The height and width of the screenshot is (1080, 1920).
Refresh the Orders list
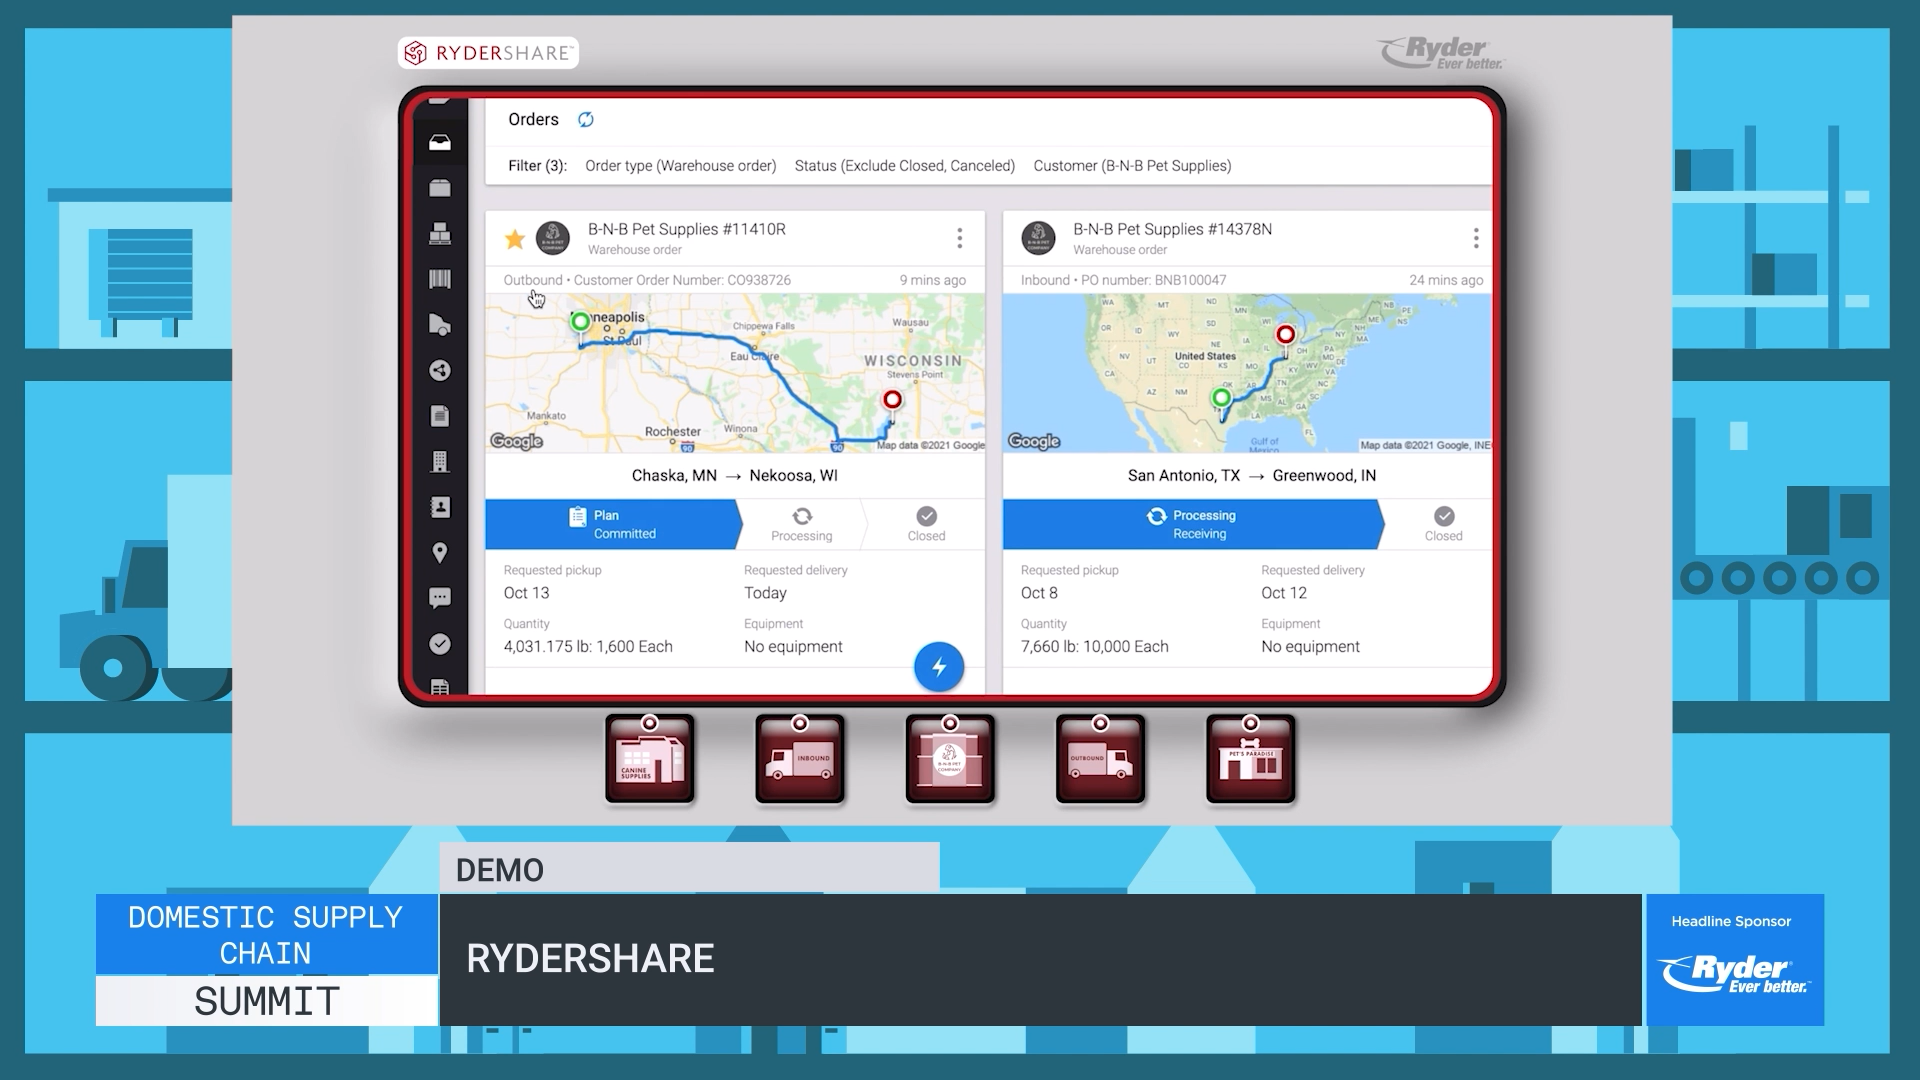[586, 120]
